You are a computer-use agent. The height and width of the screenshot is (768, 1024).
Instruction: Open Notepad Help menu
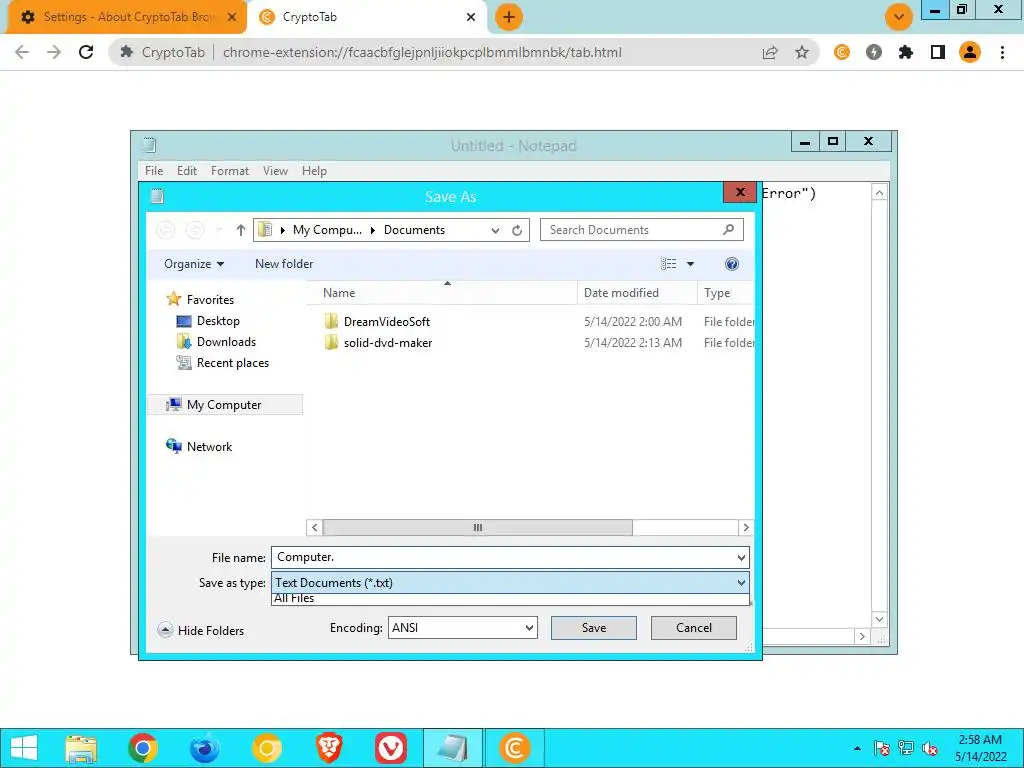[314, 170]
